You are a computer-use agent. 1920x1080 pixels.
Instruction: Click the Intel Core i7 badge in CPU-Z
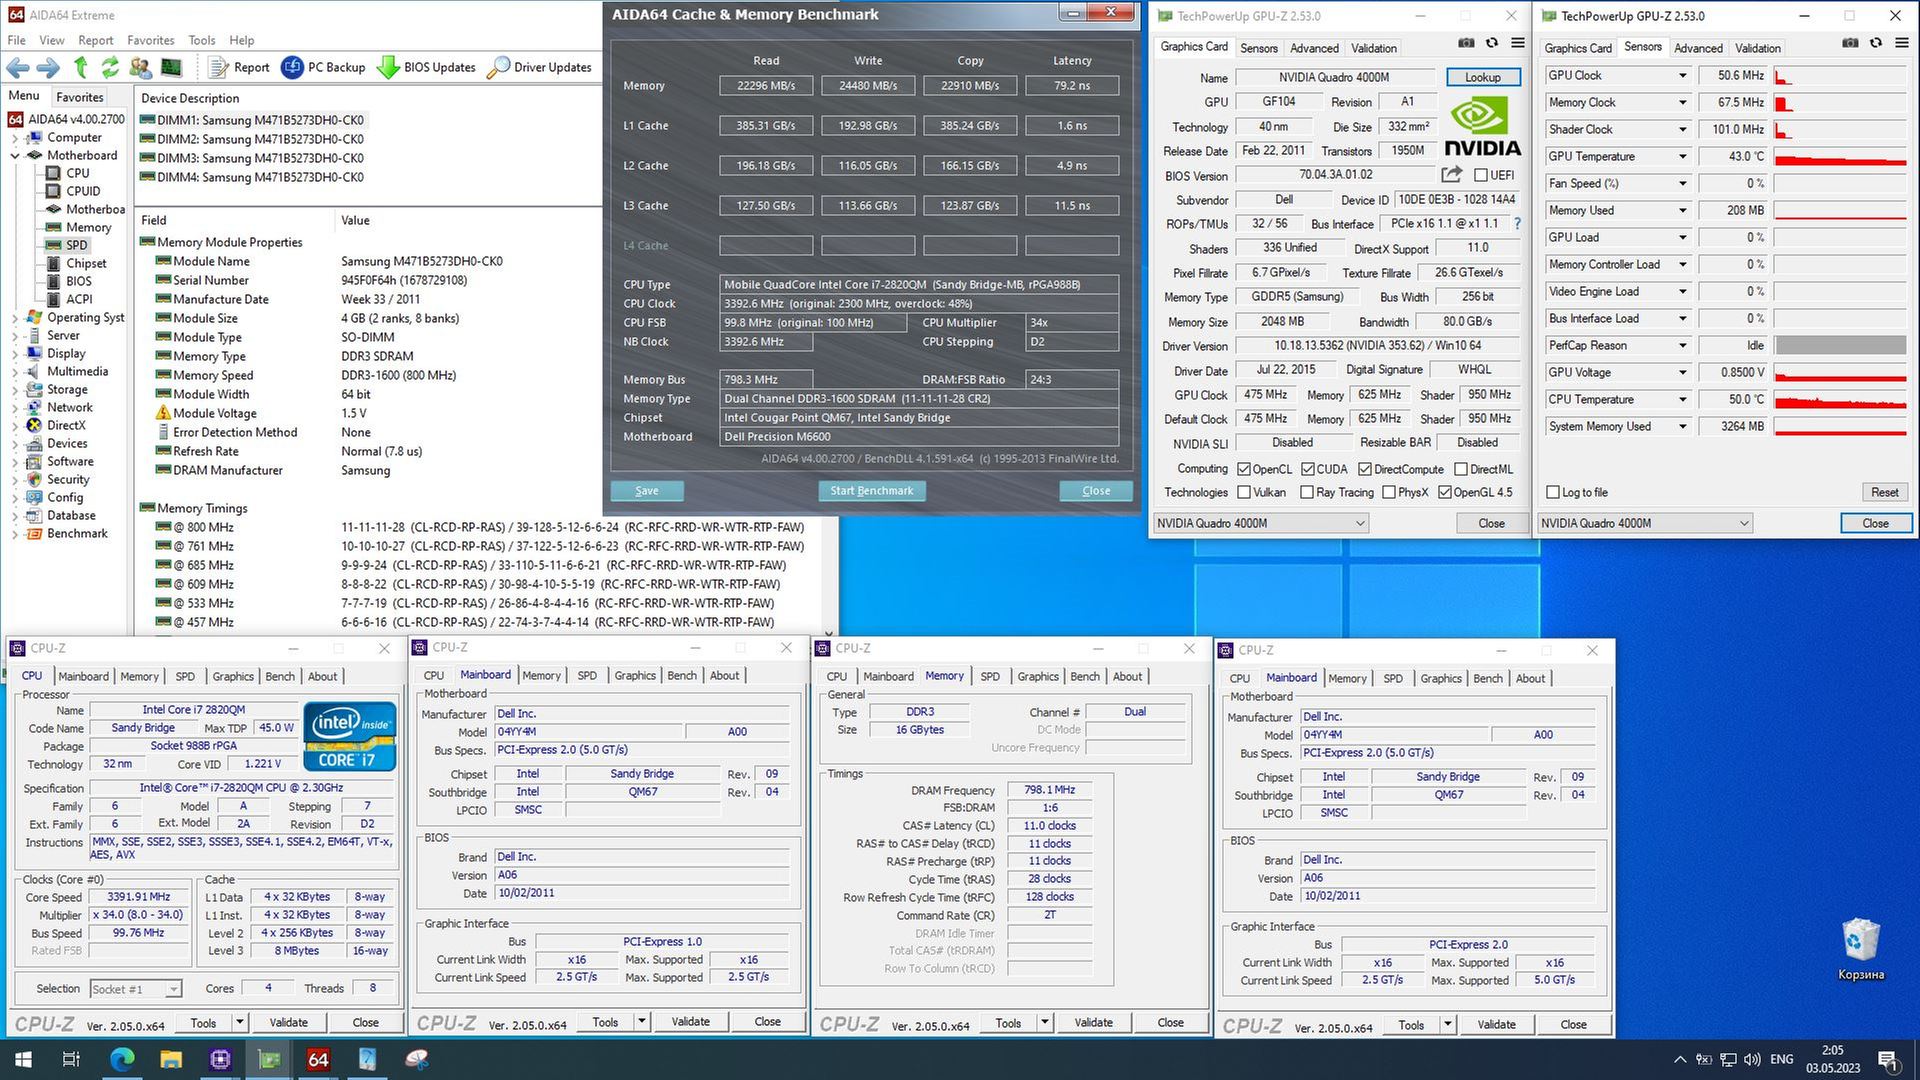[350, 736]
